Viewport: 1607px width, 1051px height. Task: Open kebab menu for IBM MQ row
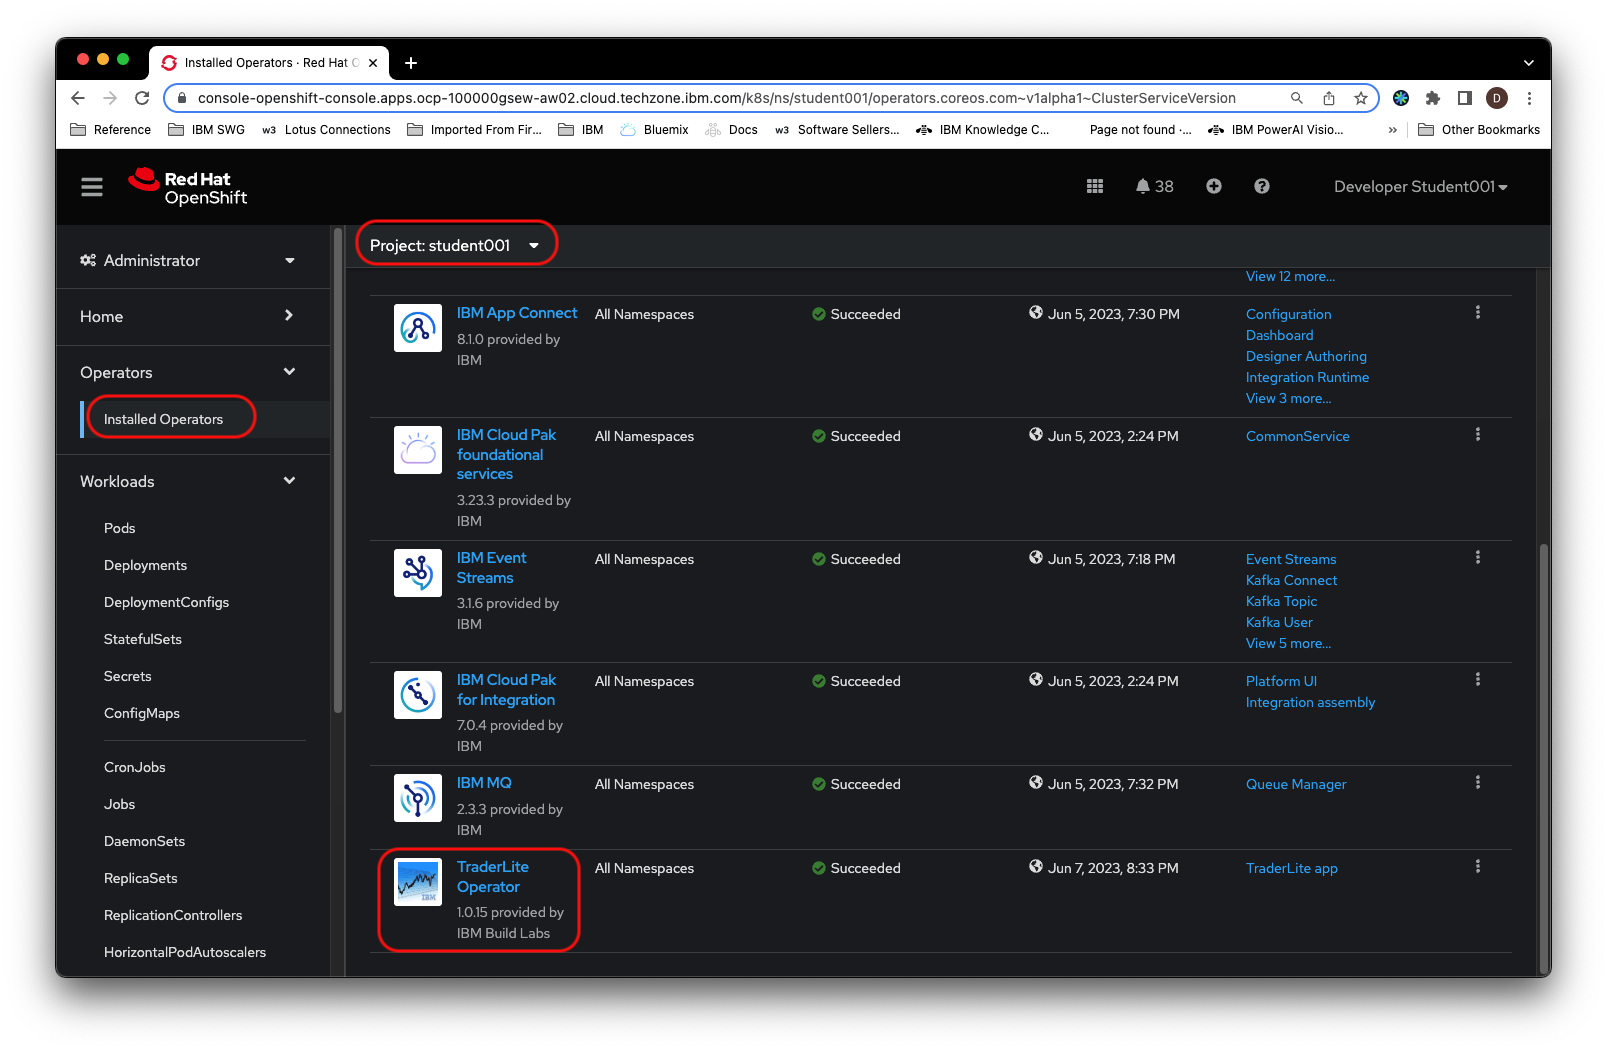click(1477, 783)
